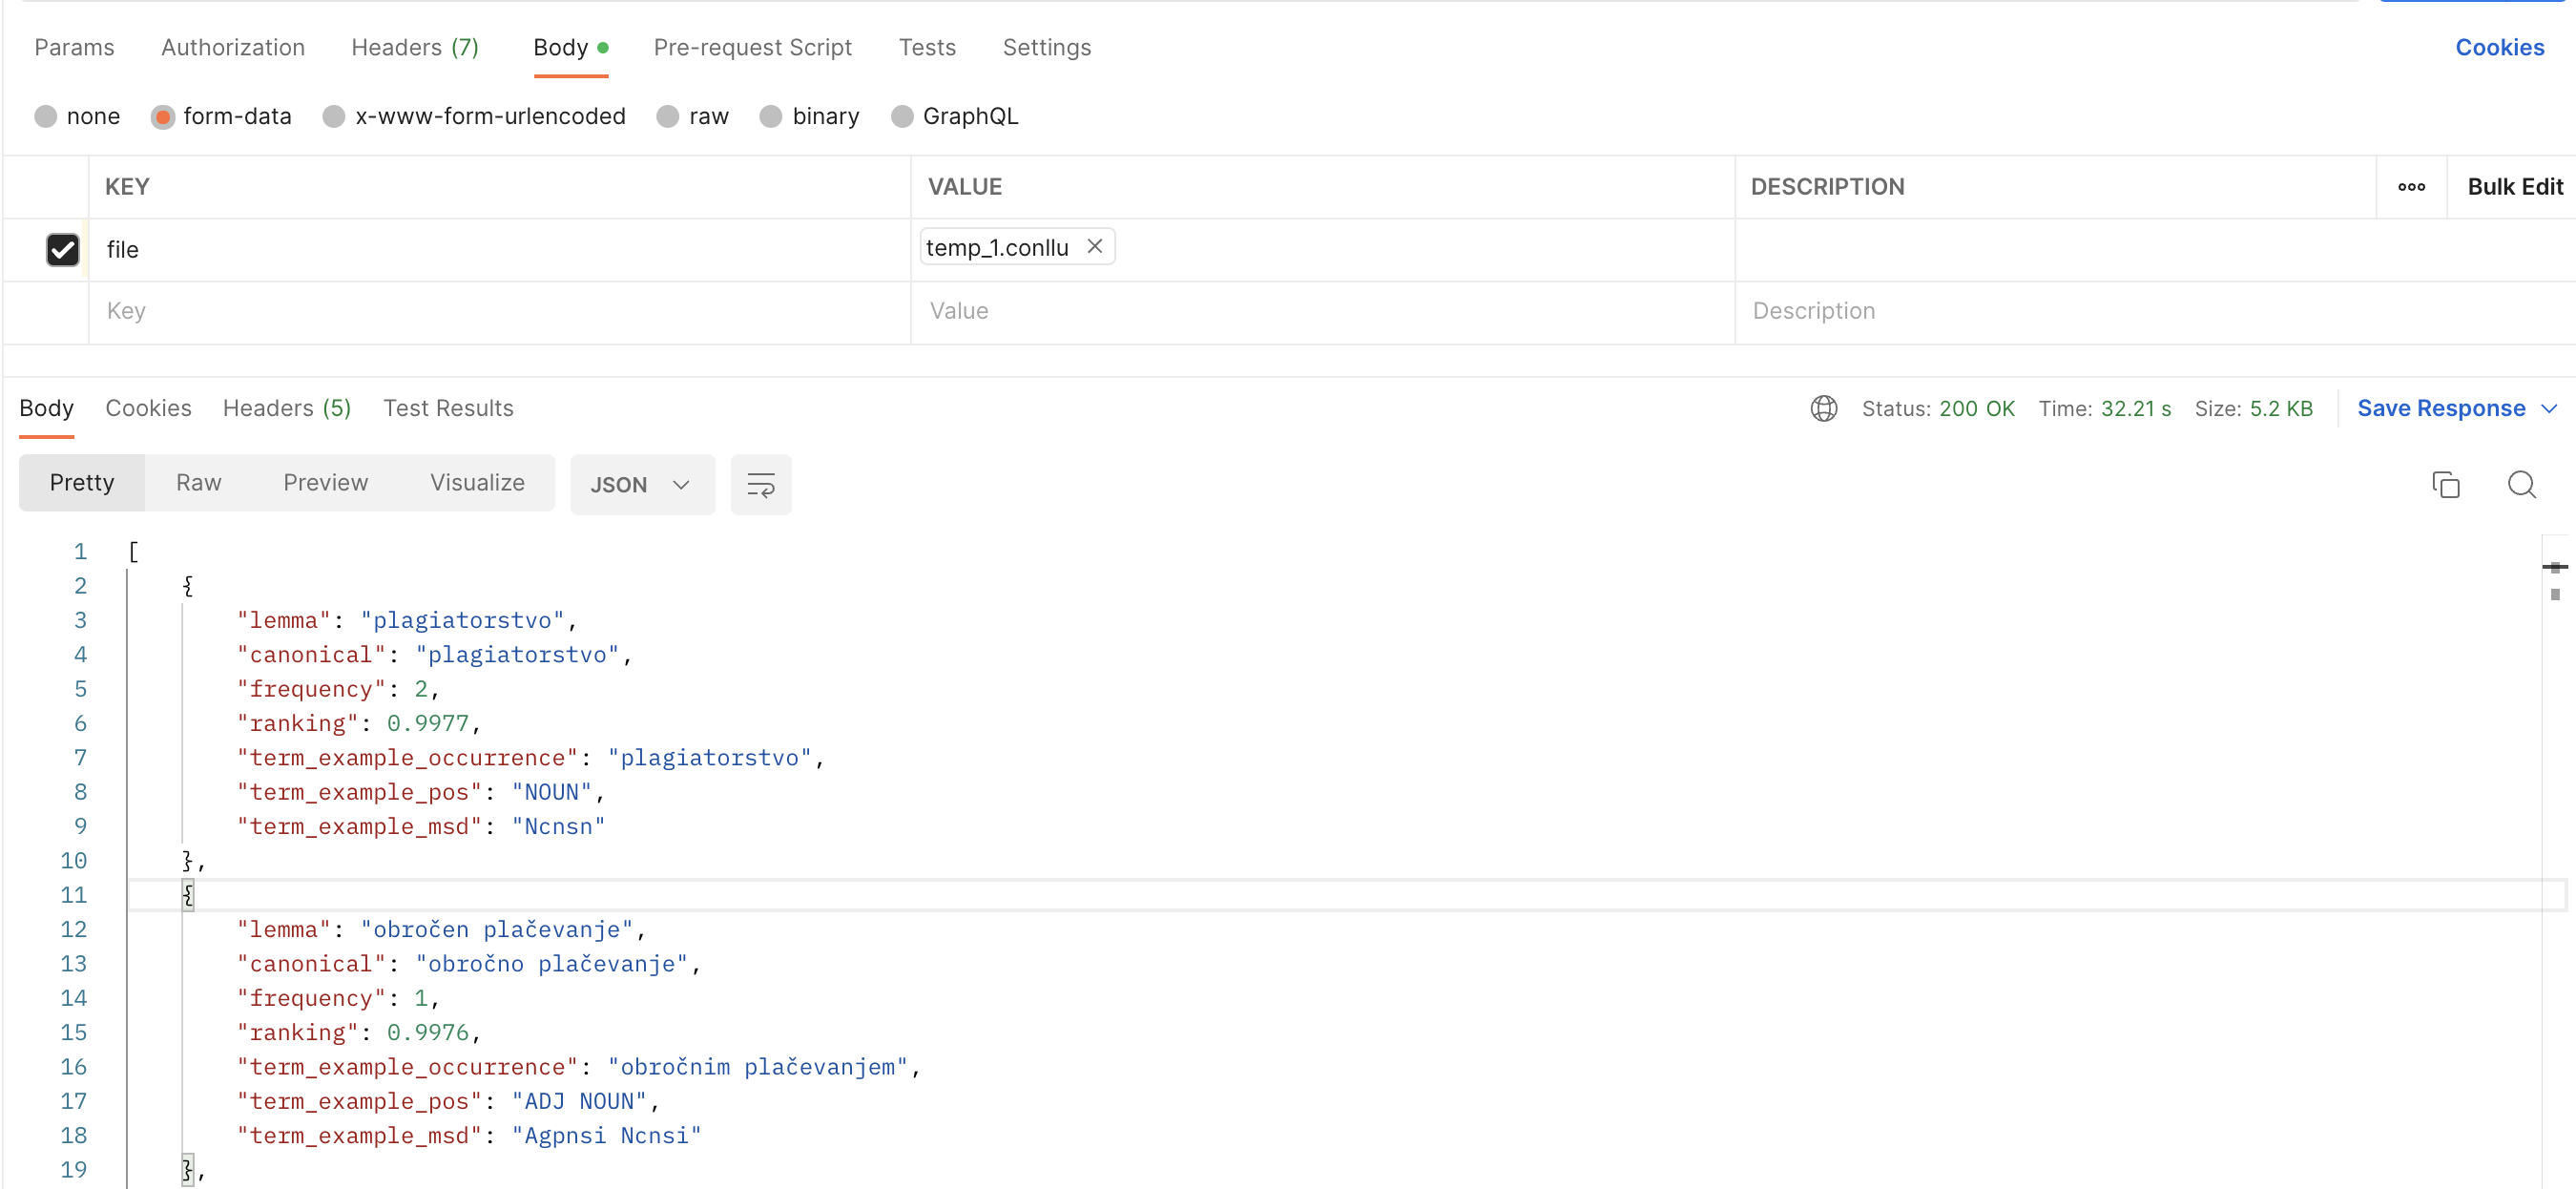Select the raw body type radio
The image size is (2576, 1189).
click(668, 116)
